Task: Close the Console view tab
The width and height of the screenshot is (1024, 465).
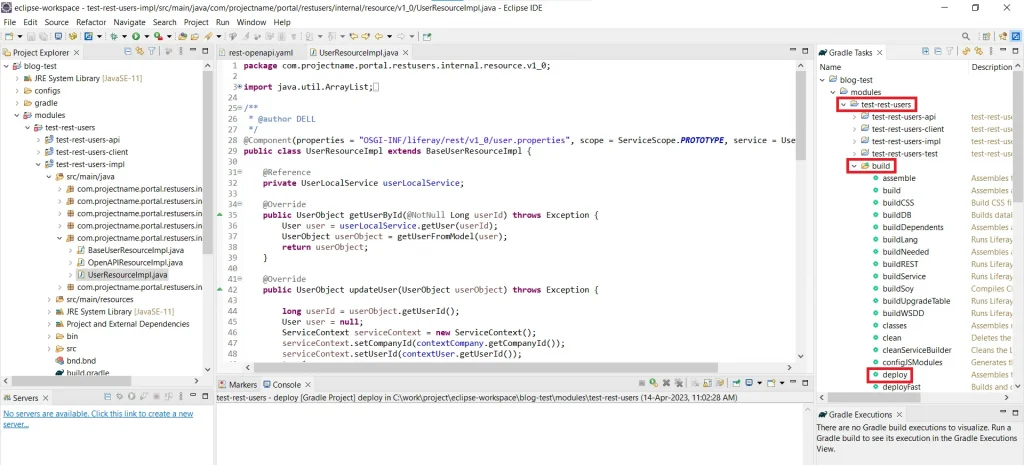Action: click(x=307, y=385)
